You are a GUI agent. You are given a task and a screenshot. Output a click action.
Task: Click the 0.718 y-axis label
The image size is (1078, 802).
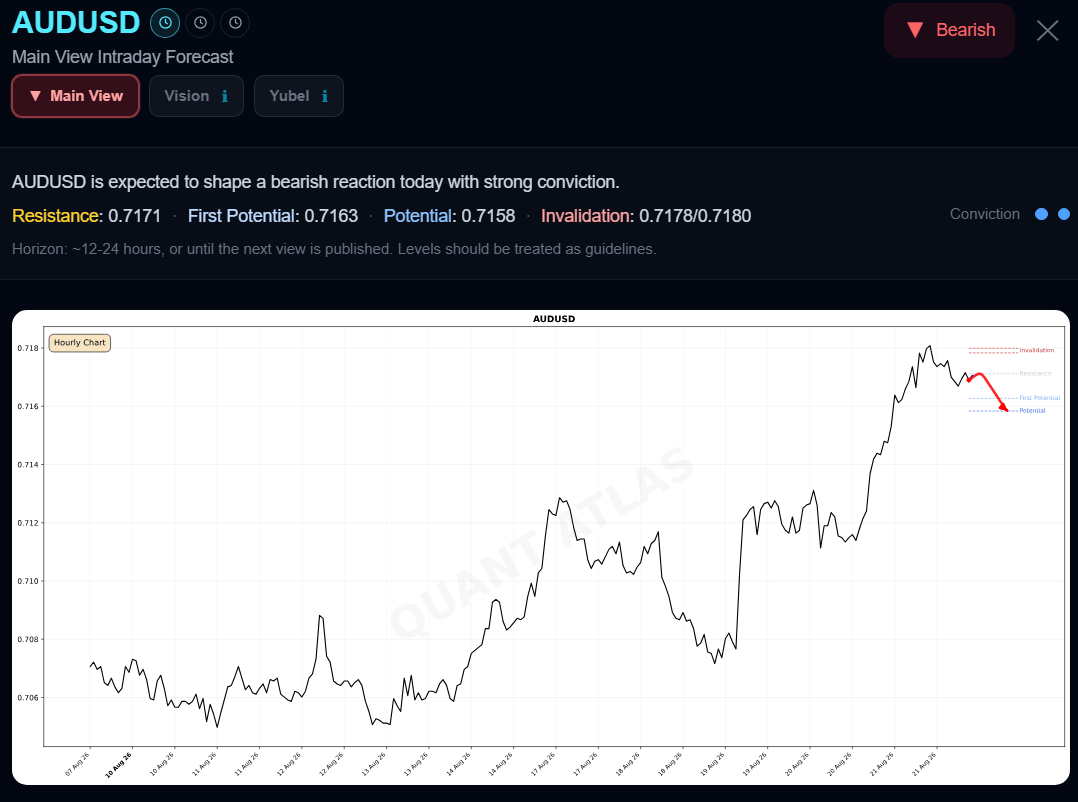28,348
